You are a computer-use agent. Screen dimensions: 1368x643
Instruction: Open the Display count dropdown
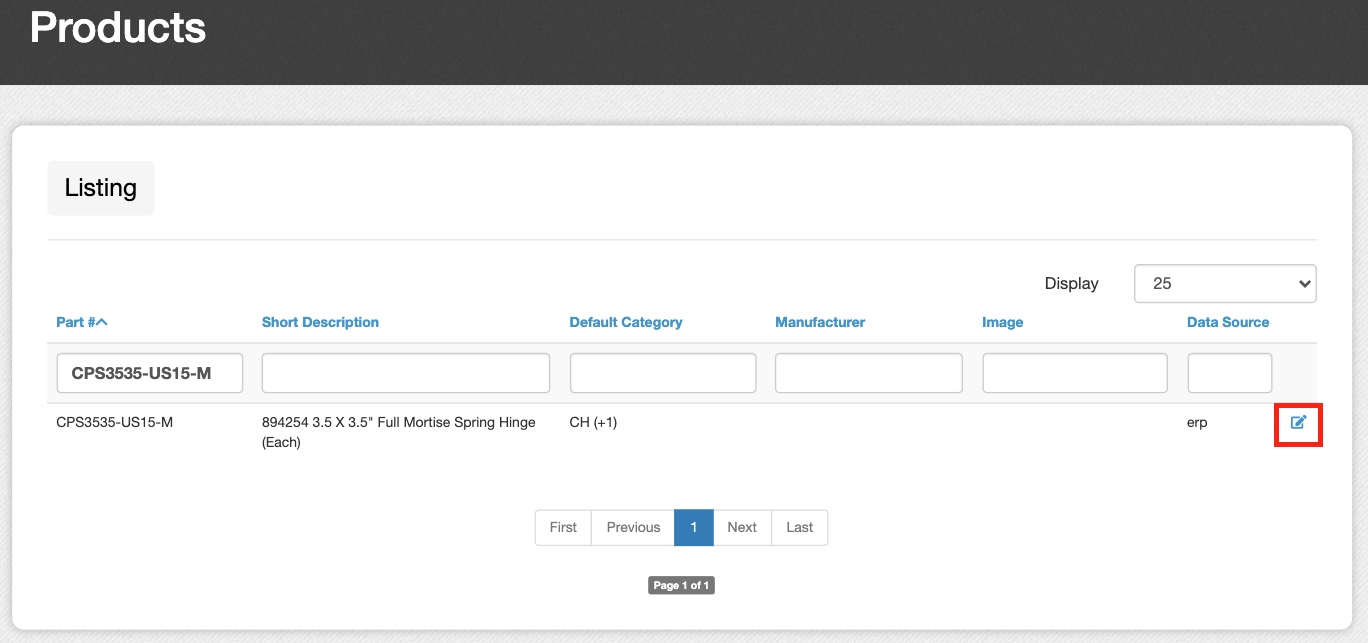1224,284
